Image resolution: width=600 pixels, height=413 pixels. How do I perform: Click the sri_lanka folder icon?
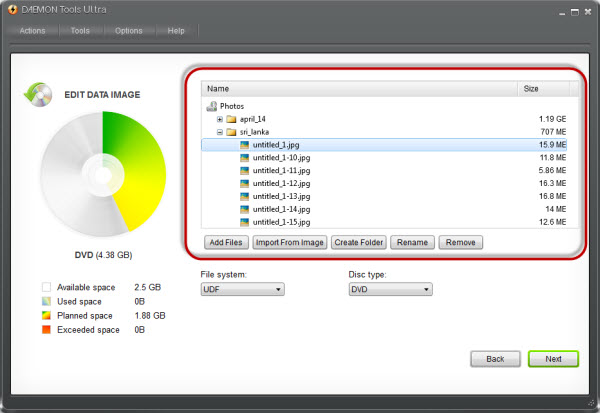(231, 132)
